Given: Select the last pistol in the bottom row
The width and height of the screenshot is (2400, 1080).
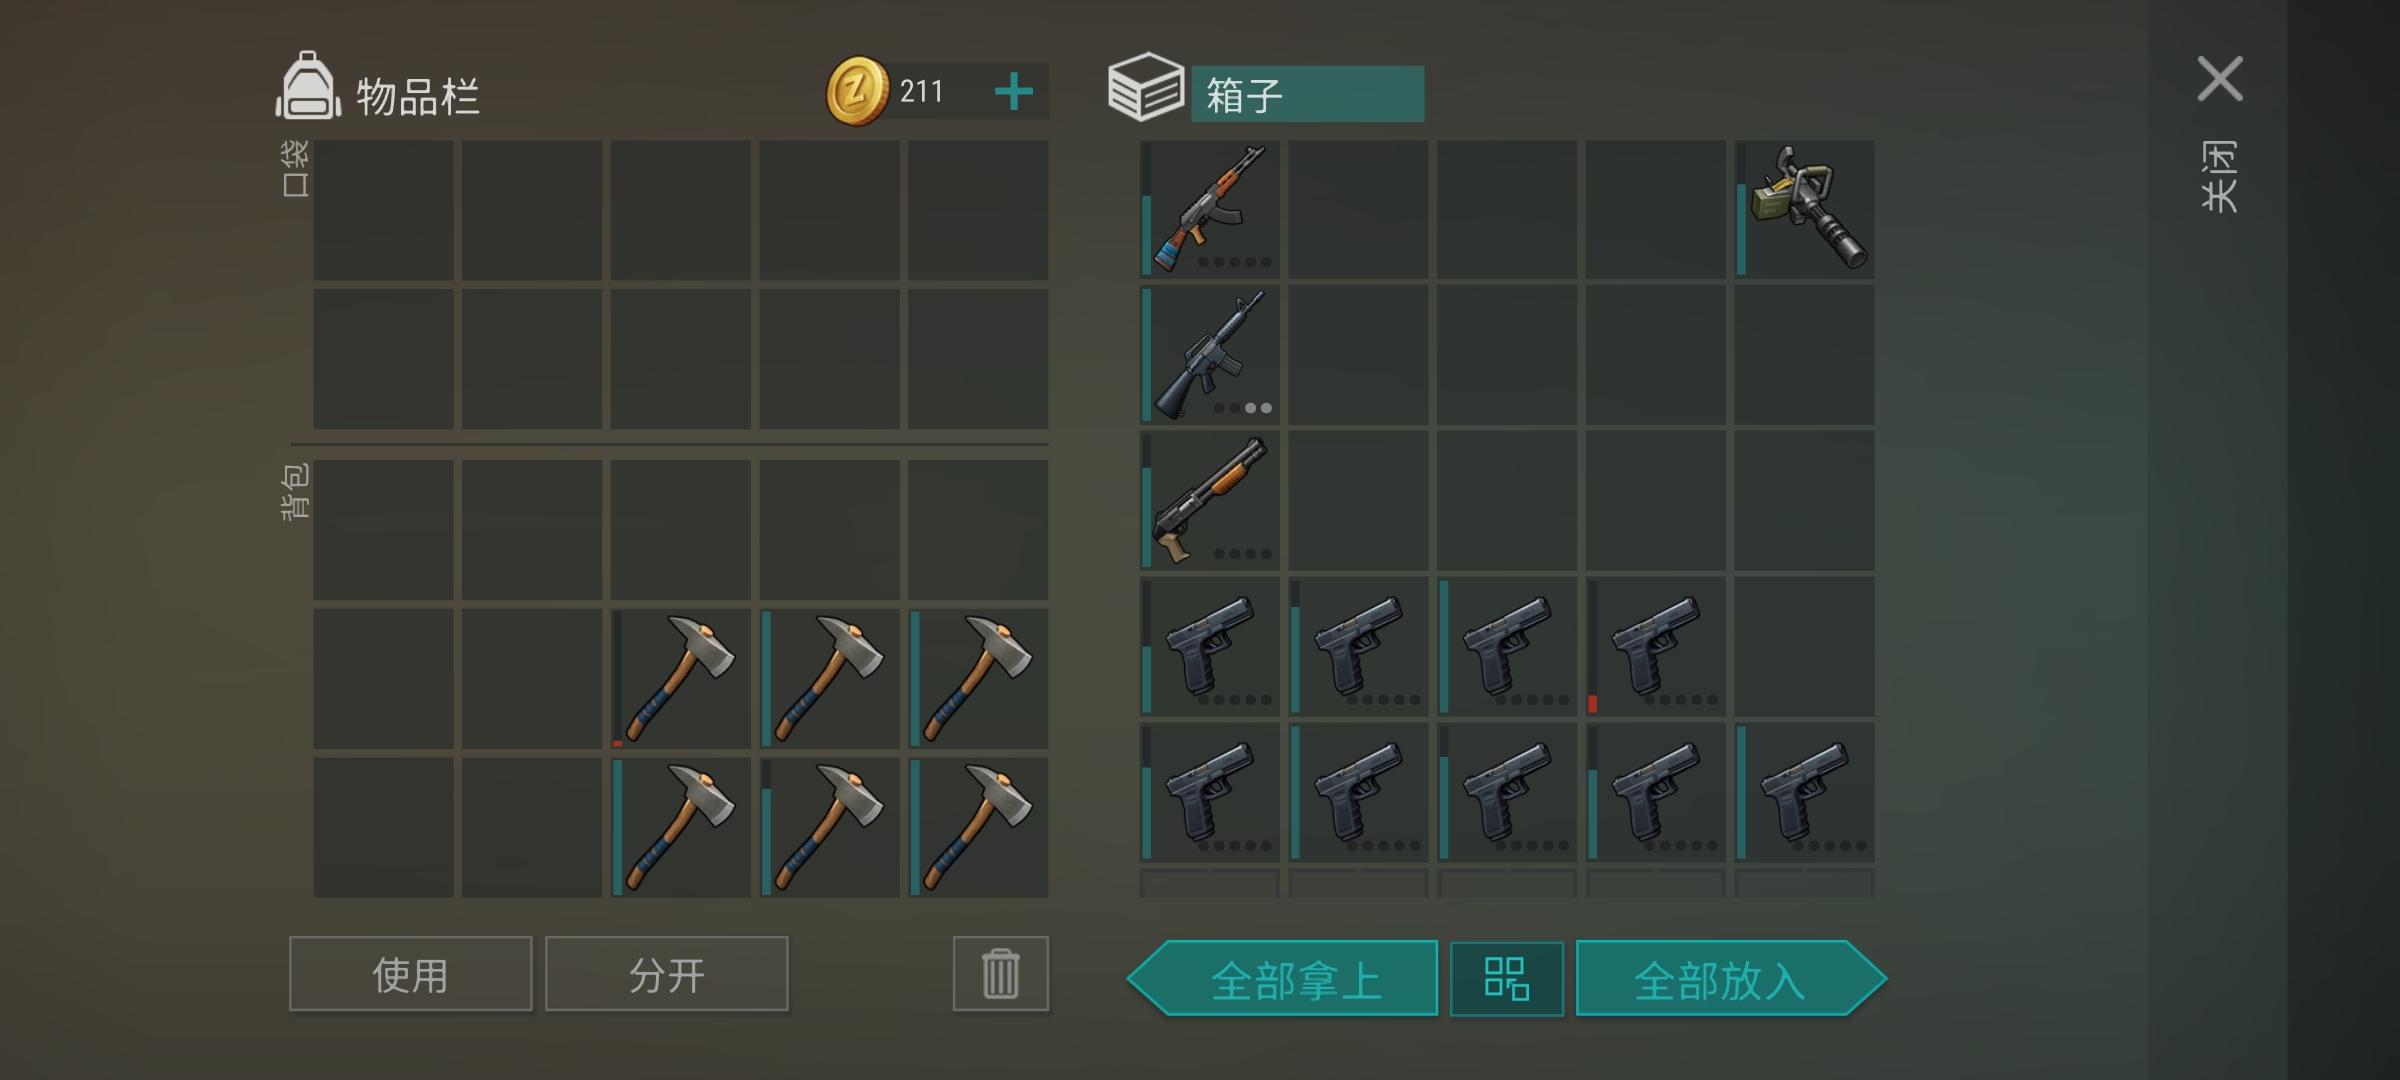Looking at the screenshot, I should pos(1804,792).
